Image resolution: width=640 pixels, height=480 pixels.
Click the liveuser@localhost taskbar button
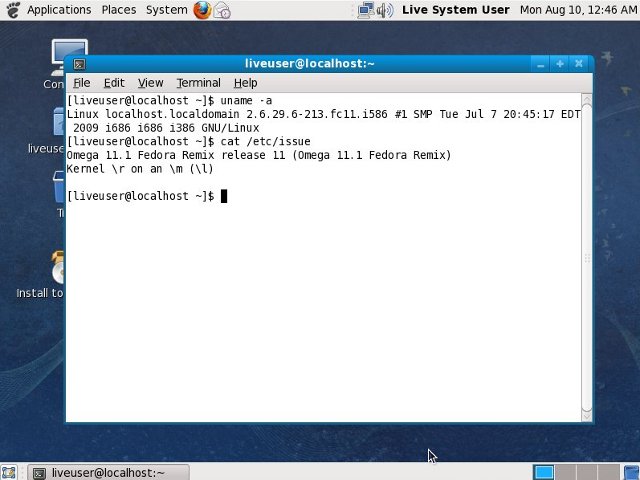coord(109,472)
